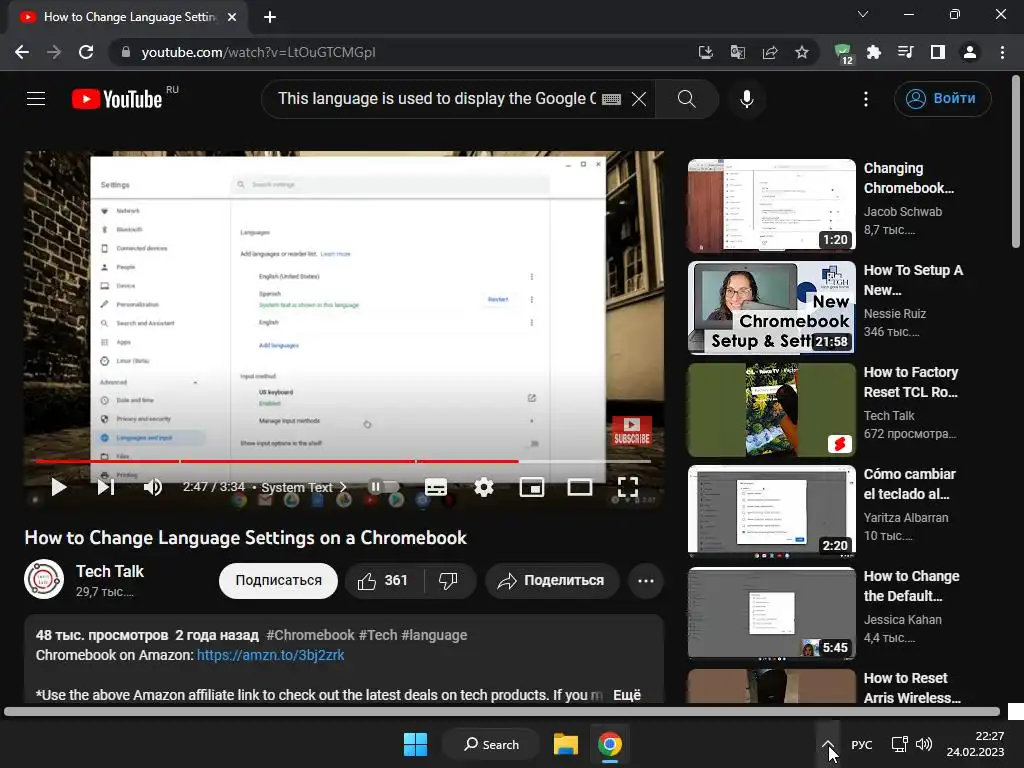Open How to Reset Arris Wireless video
The image size is (1024, 768).
coord(771,686)
